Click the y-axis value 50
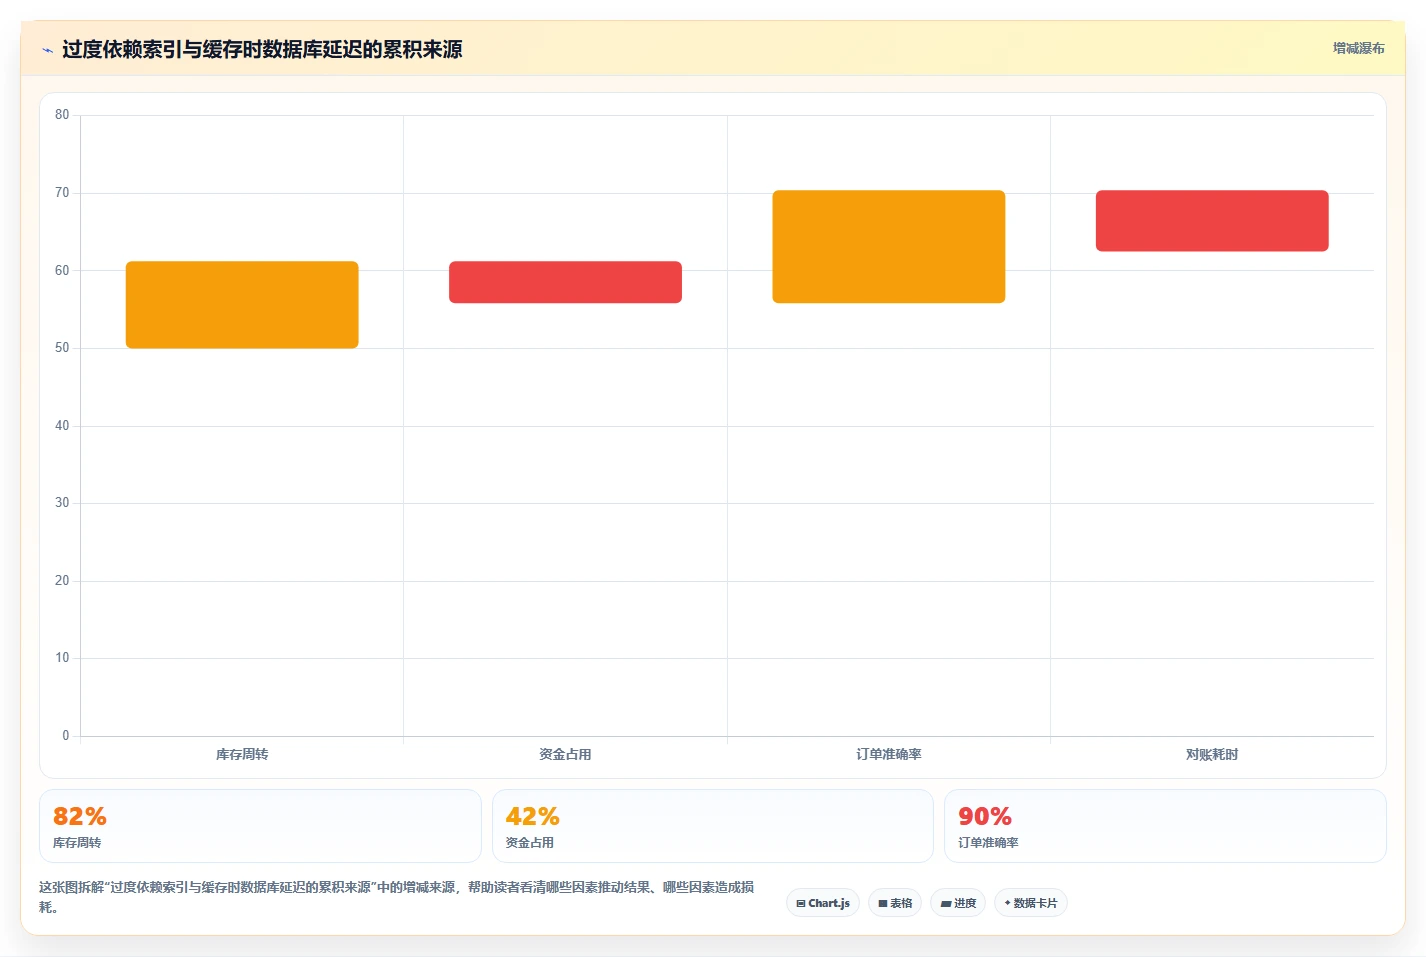Screen dimensions: 1426x957 [x=62, y=348]
